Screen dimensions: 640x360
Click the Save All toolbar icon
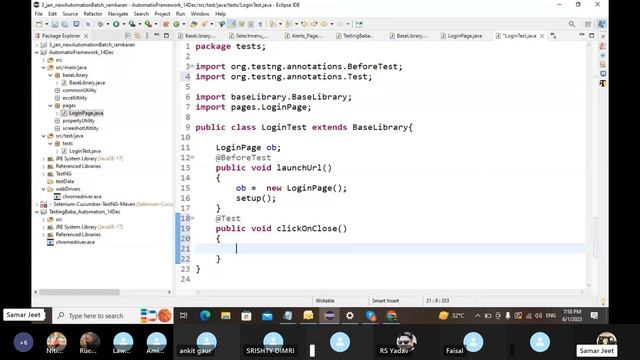[x=64, y=24]
